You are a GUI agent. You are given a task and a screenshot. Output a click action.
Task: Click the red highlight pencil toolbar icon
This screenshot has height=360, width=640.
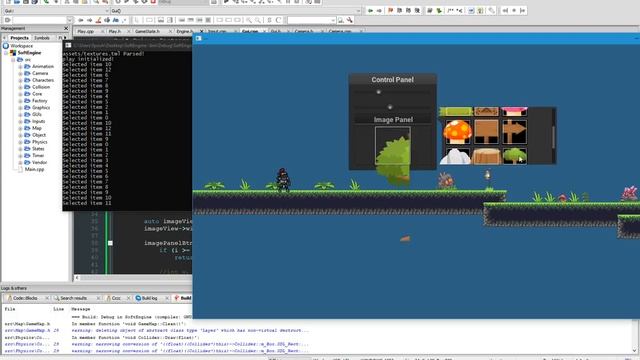pyautogui.click(x=98, y=20)
